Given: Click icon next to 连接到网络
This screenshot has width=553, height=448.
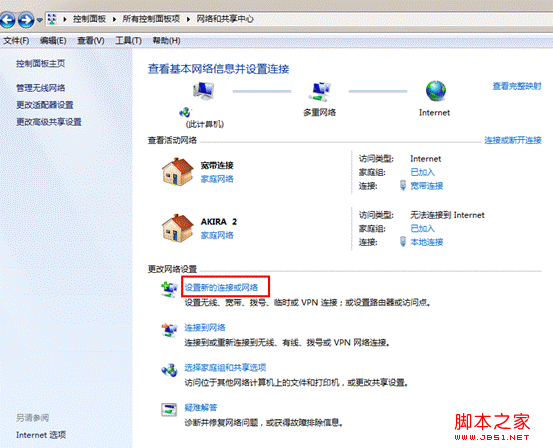Looking at the screenshot, I should pyautogui.click(x=169, y=330).
